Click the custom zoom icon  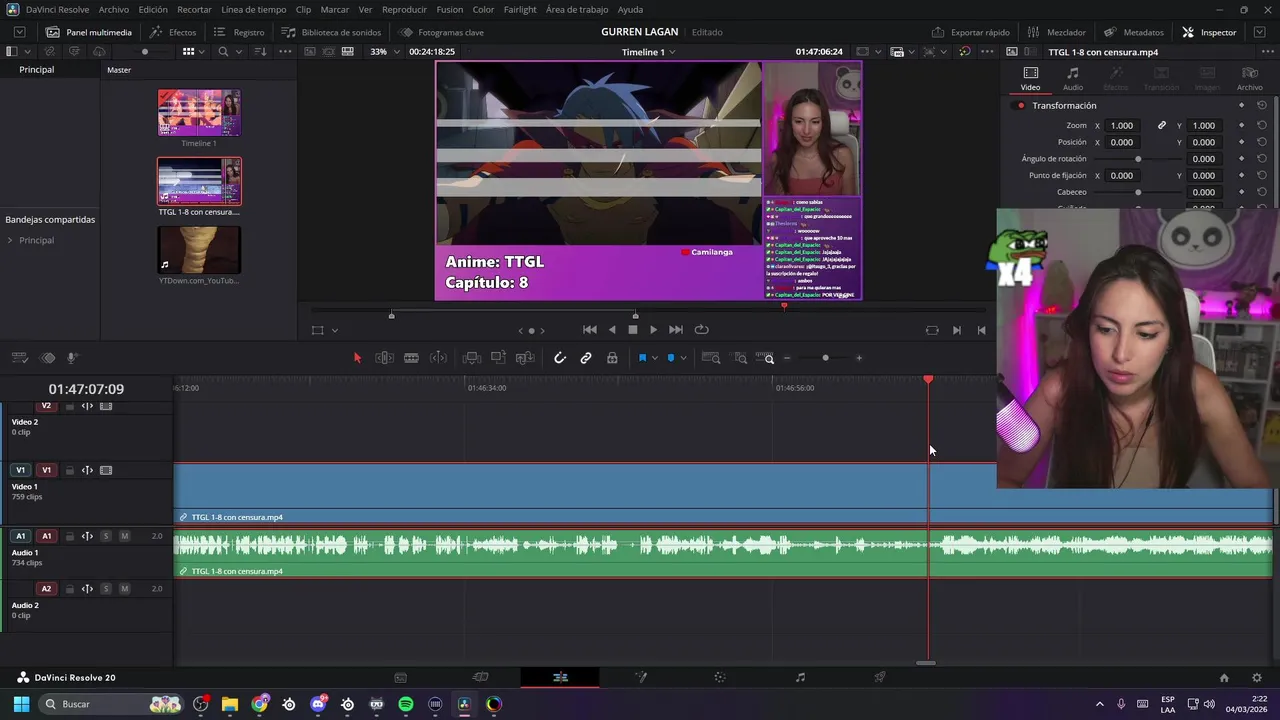coord(765,358)
